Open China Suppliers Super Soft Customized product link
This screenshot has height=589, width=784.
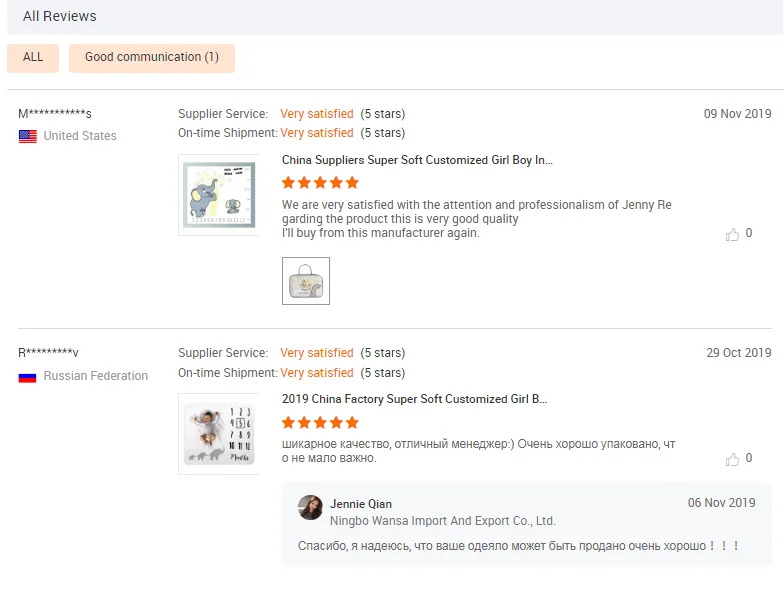tap(417, 160)
